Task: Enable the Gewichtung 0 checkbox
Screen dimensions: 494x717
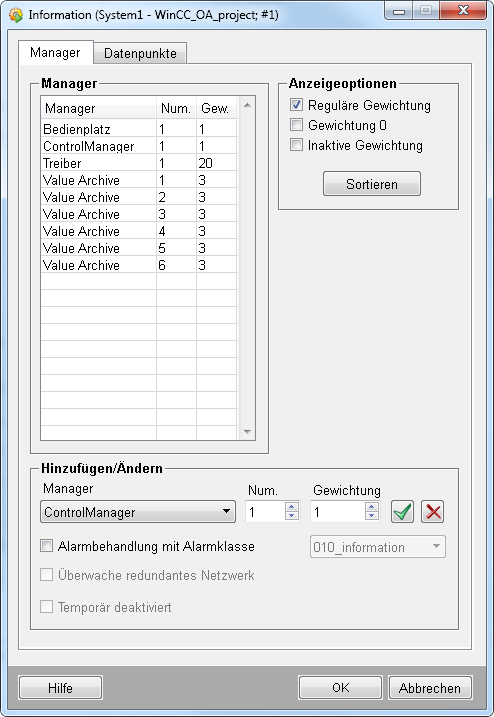Action: (x=296, y=124)
